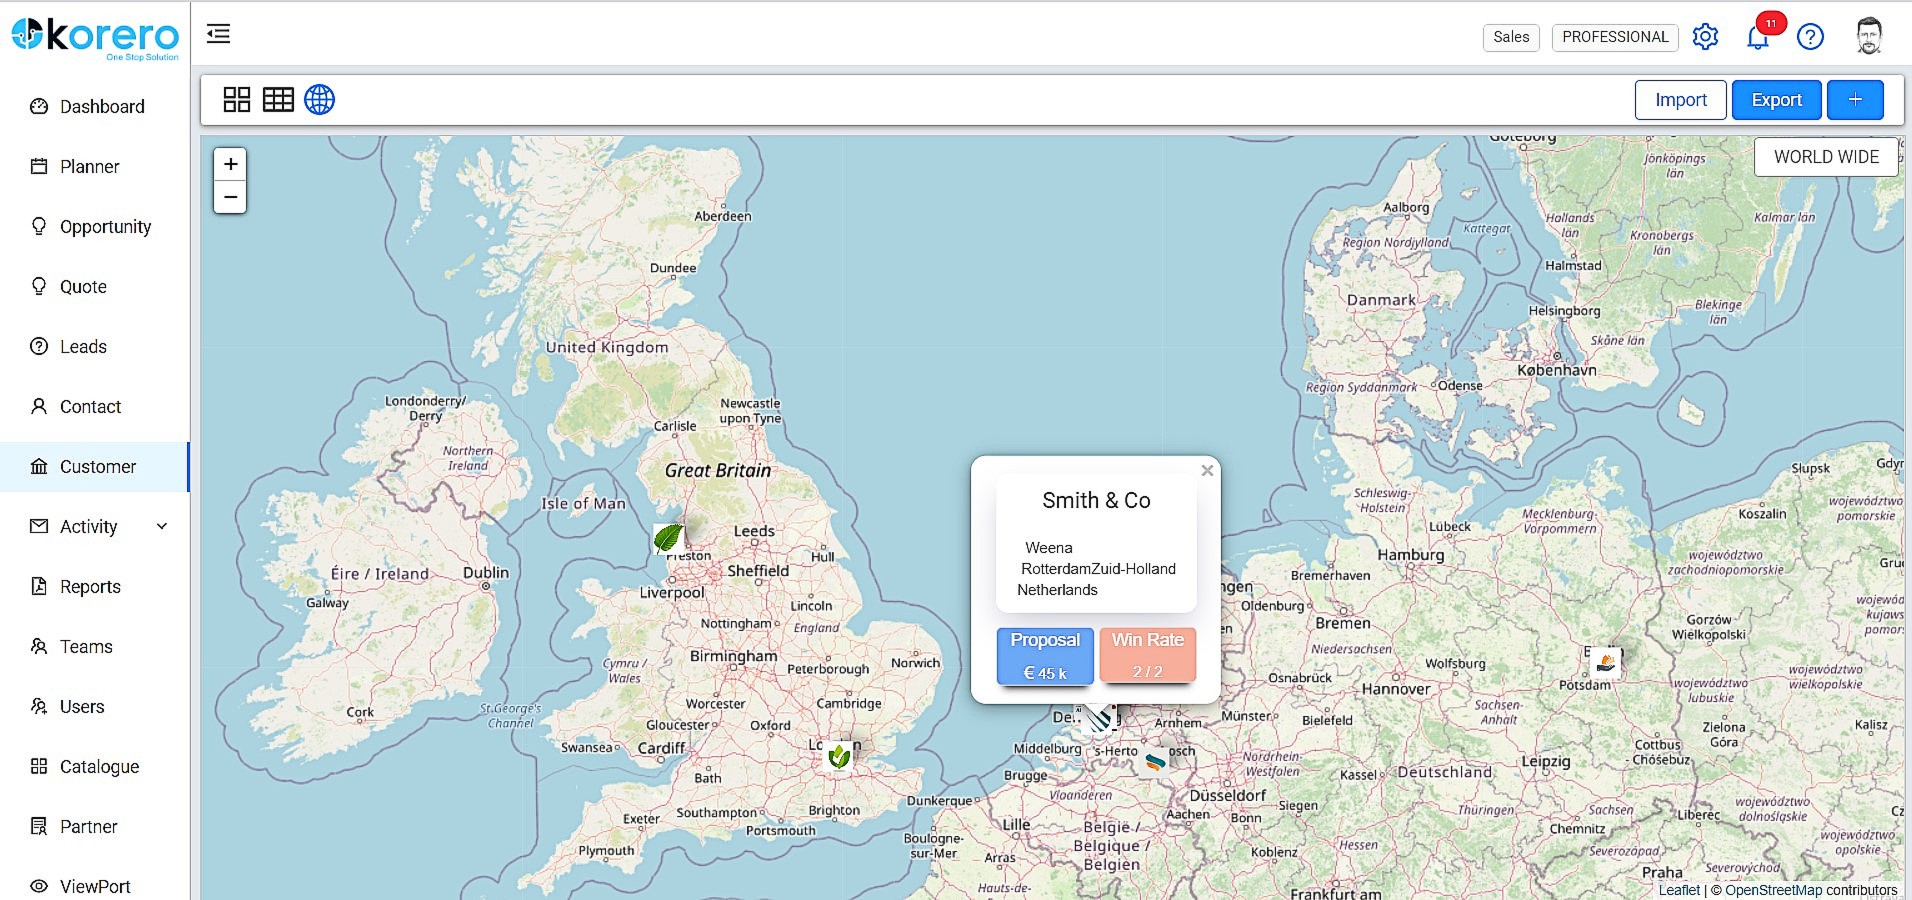The height and width of the screenshot is (900, 1912).
Task: Expand the Activity submenu chevron
Action: (162, 527)
